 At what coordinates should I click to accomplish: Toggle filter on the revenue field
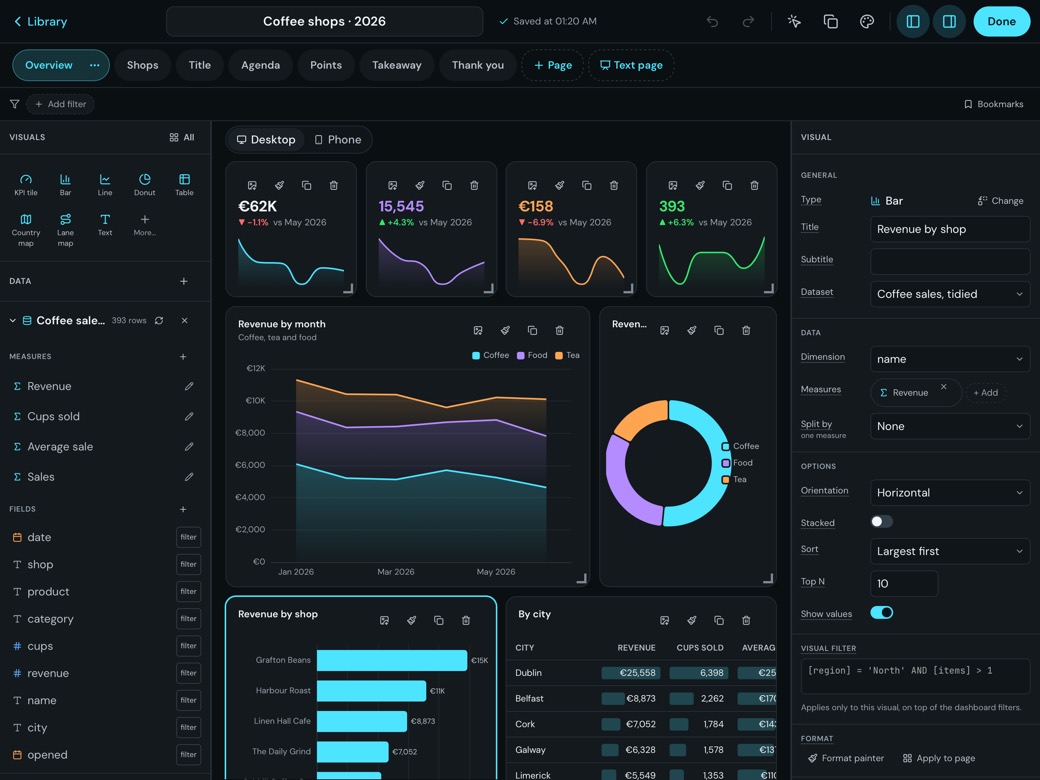click(188, 673)
